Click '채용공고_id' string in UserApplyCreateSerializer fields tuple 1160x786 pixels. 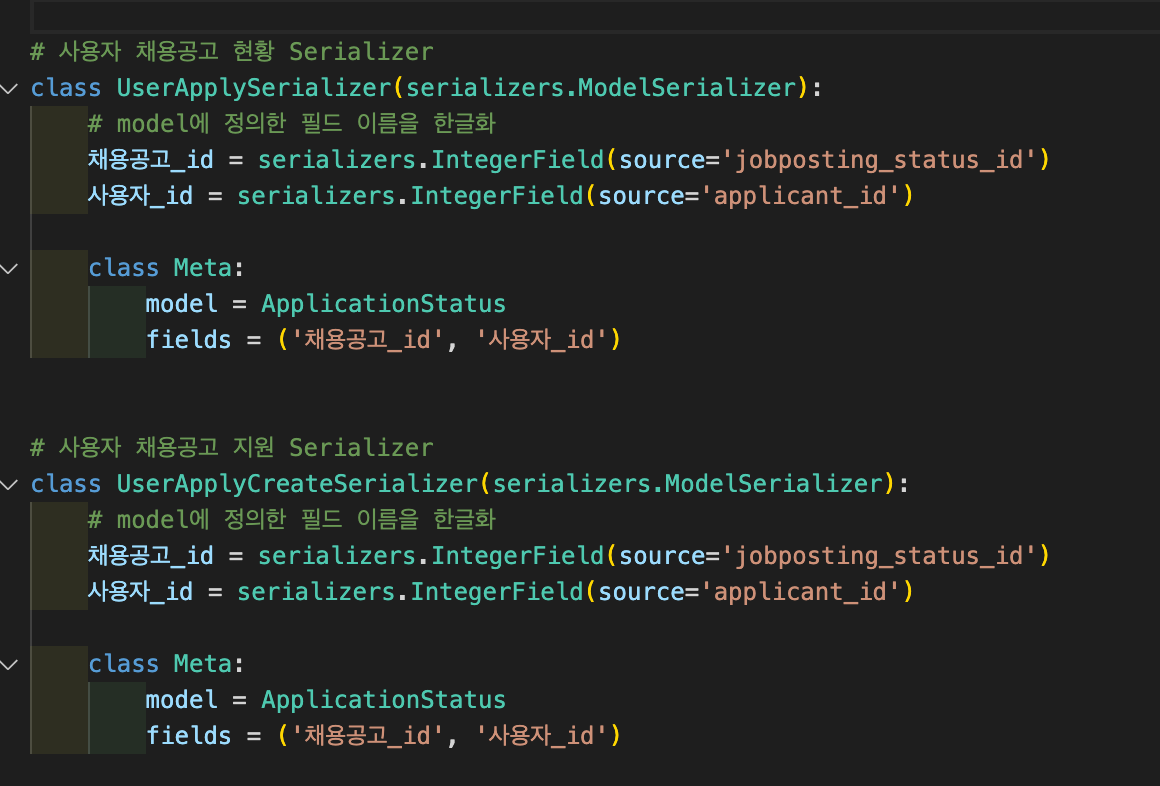click(368, 736)
